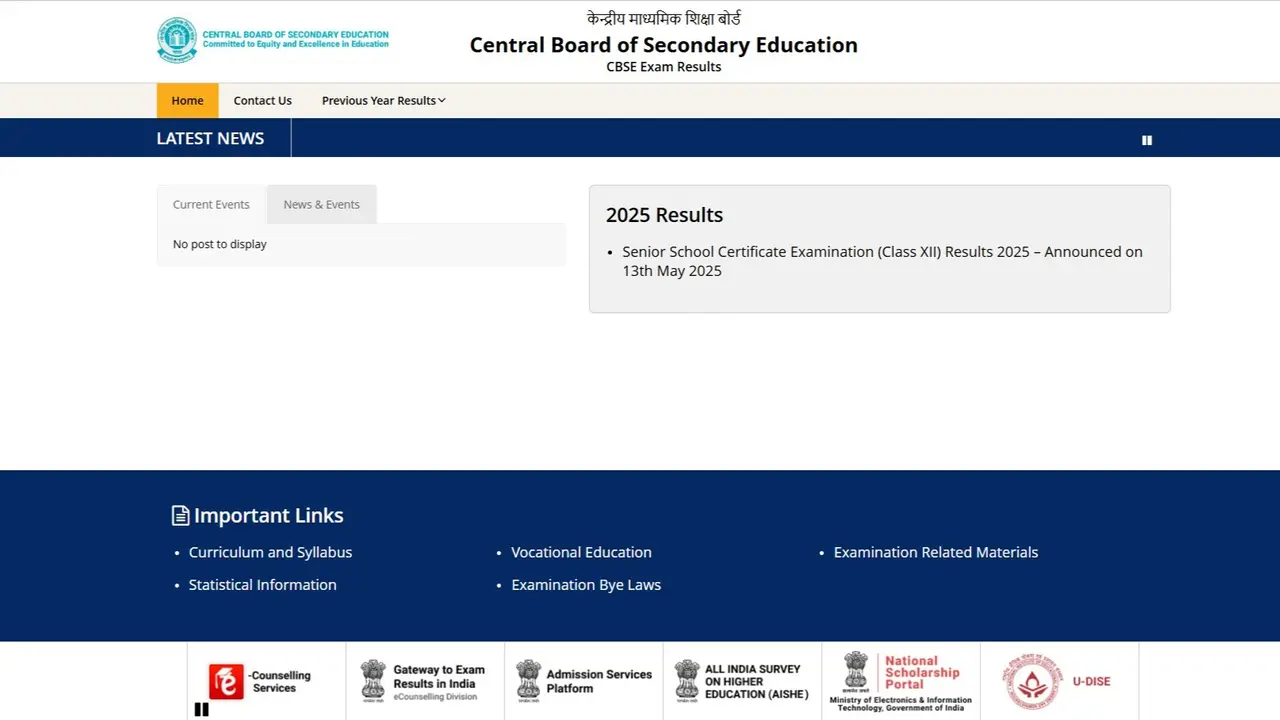Expand the Previous Year Results dropdown

[x=383, y=100]
